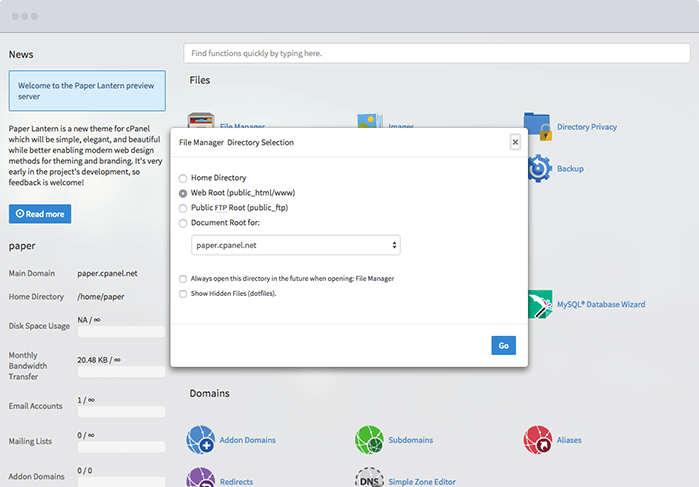Click the Directory Privacy link text

(586, 127)
